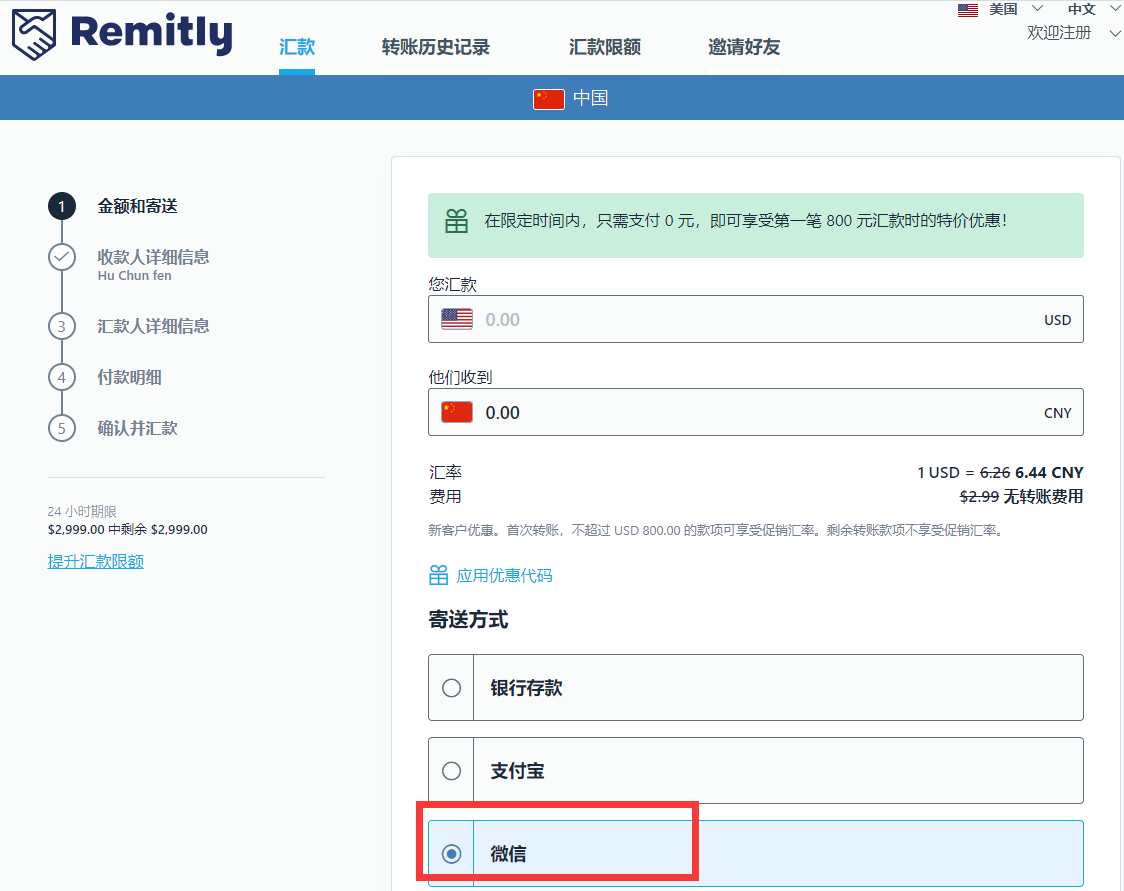This screenshot has width=1124, height=891.
Task: Click the 您汇款 USD amount input field
Action: coord(756,319)
